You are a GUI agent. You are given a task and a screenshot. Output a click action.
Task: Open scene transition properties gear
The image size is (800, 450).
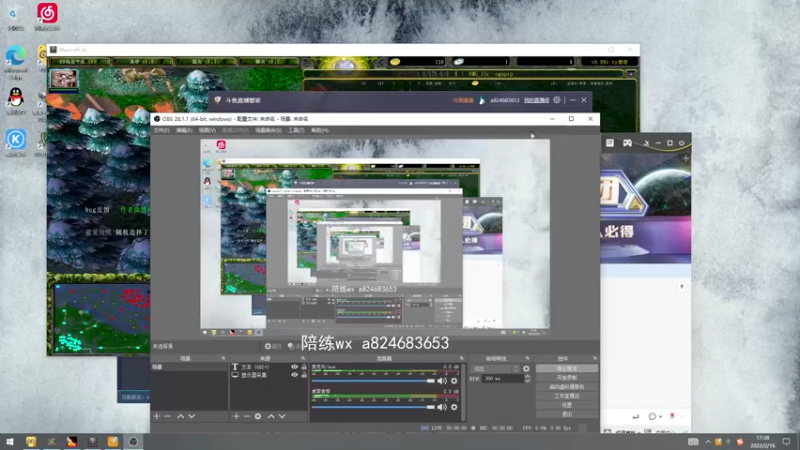point(526,368)
